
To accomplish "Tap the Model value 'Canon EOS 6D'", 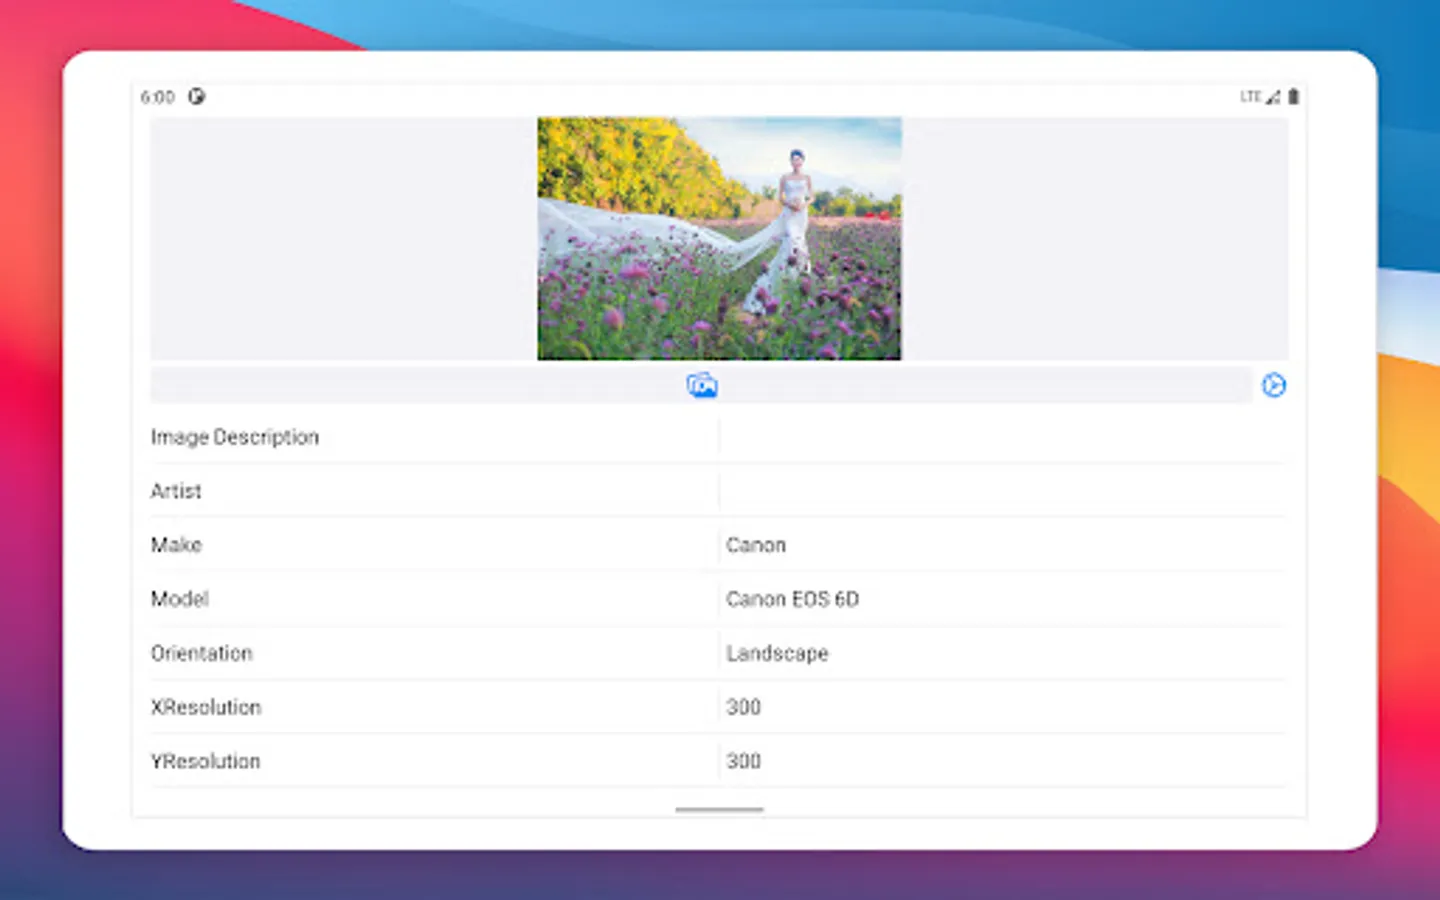I will pos(792,599).
